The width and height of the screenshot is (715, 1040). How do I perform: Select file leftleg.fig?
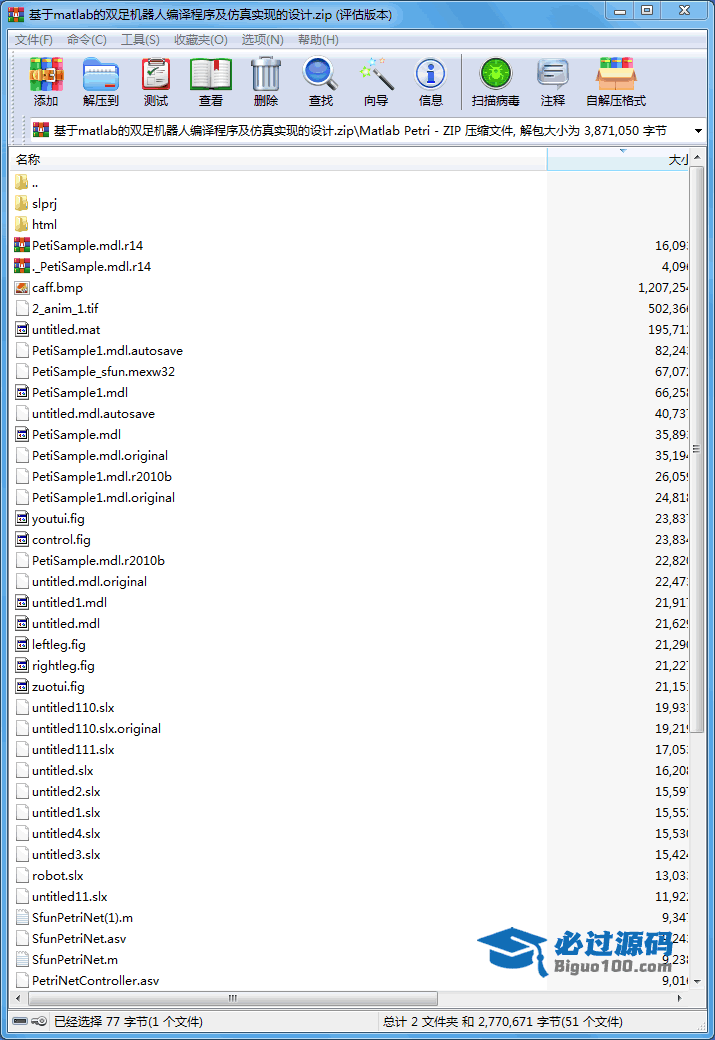tap(59, 645)
